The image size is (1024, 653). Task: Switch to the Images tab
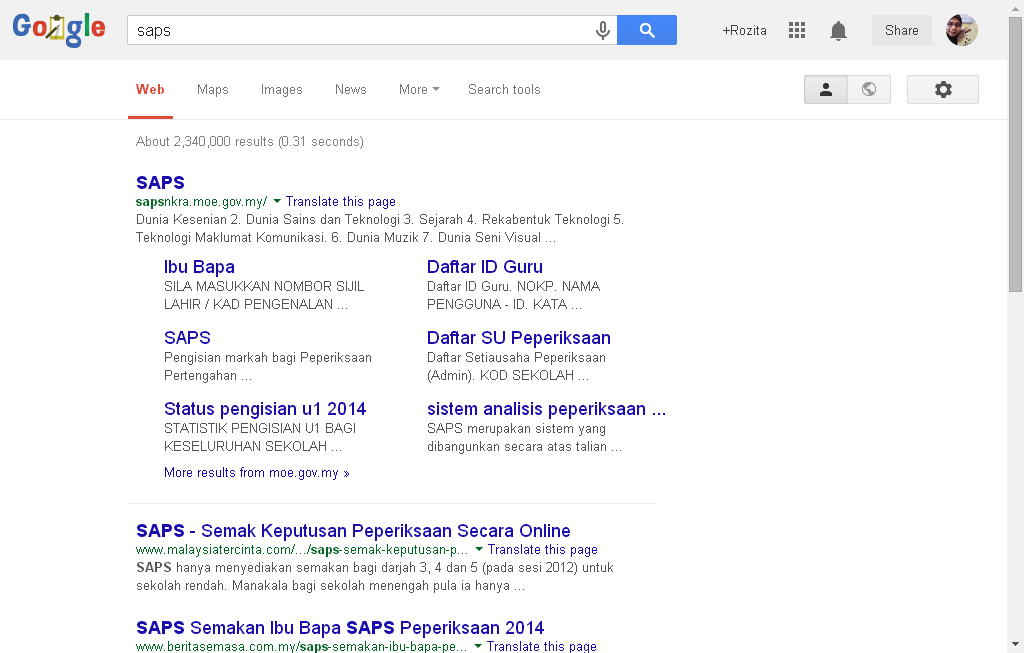(281, 89)
